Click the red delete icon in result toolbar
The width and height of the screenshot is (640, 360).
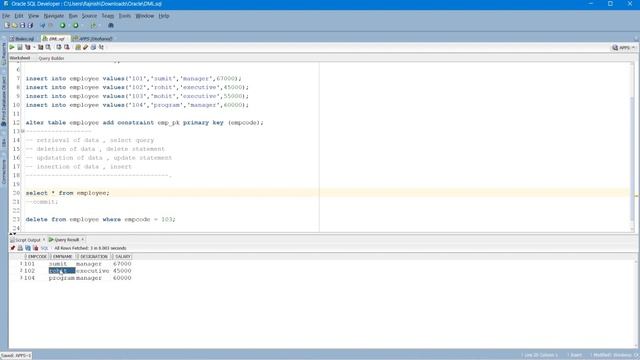pos(36,248)
